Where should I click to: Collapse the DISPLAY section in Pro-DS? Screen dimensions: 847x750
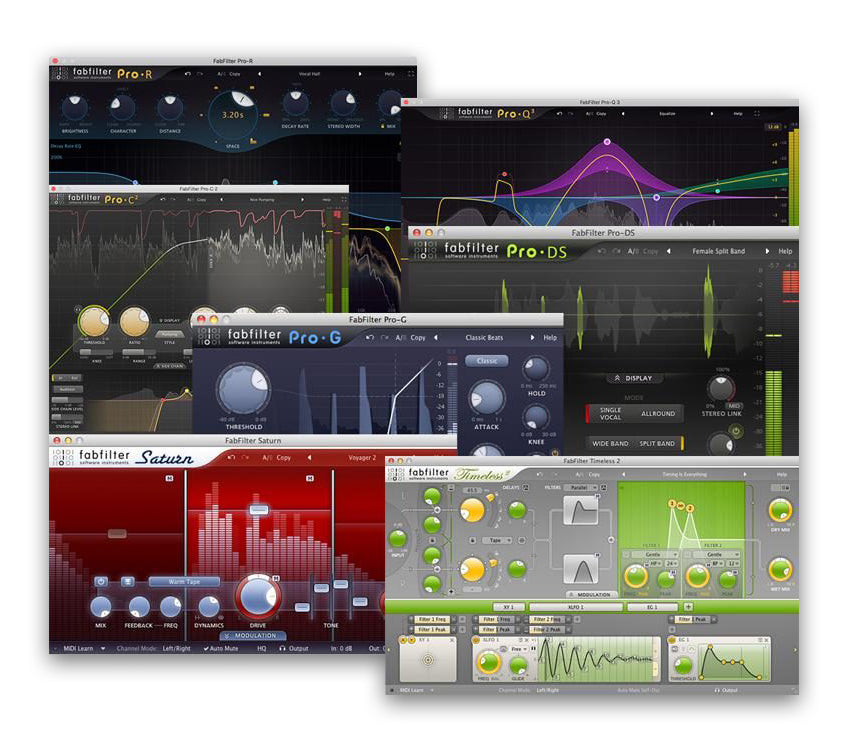coord(634,378)
